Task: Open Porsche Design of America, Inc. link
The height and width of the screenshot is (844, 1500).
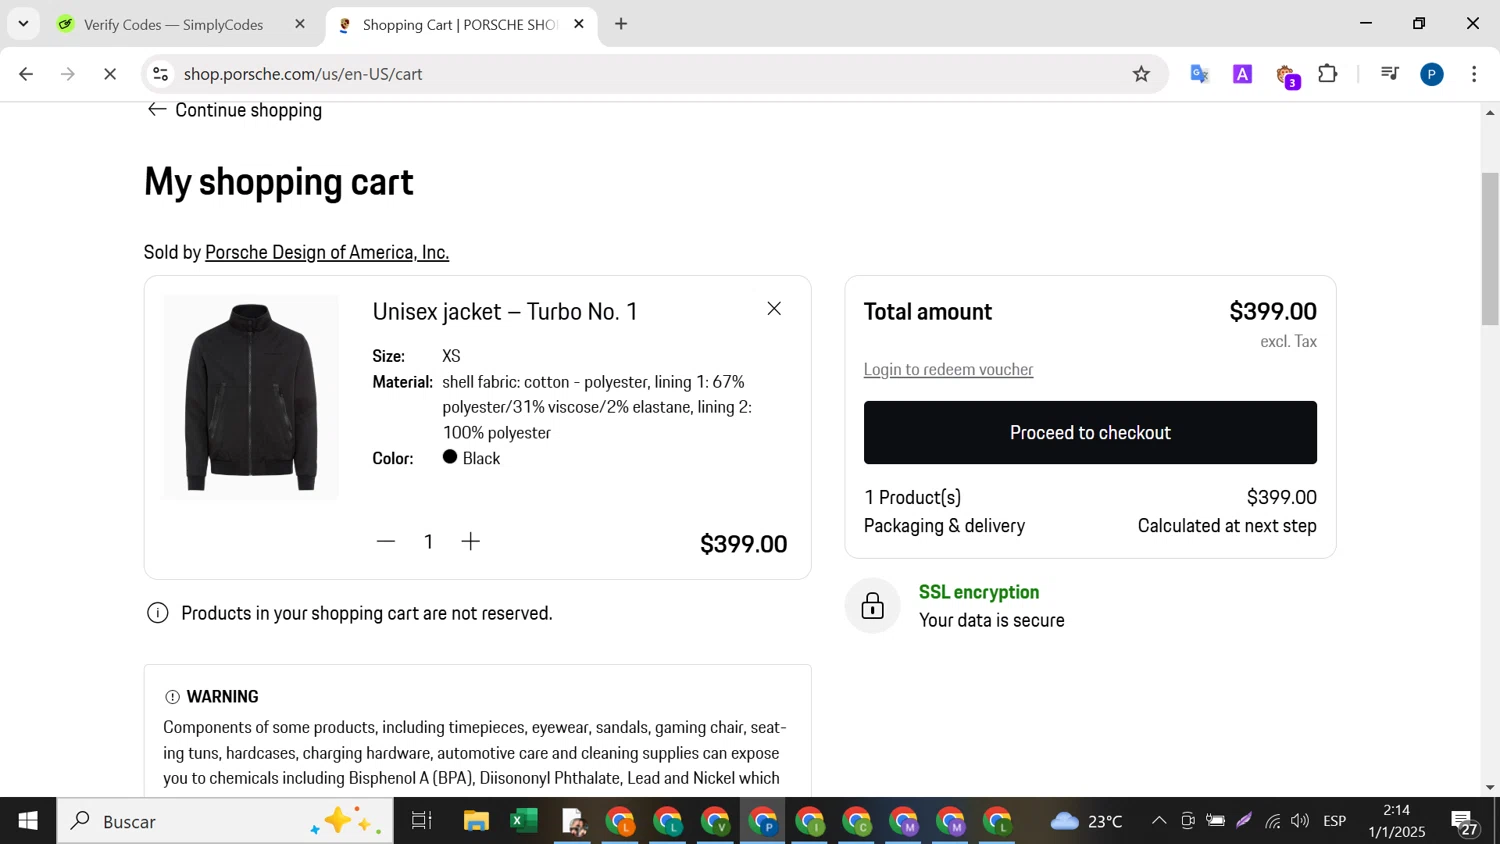Action: [327, 252]
